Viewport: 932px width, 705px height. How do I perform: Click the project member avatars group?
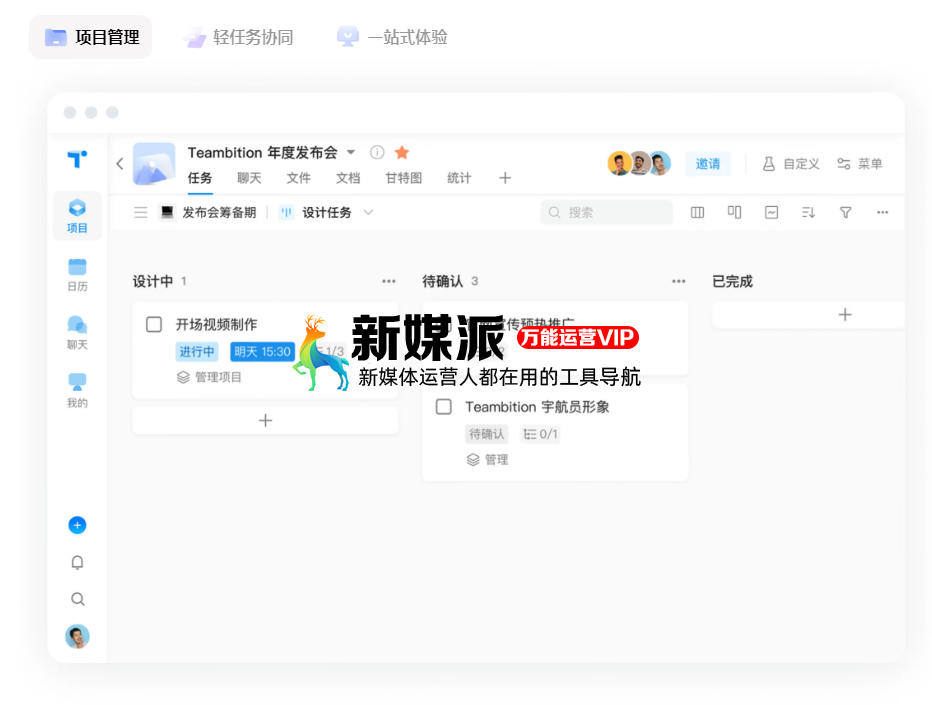639,163
